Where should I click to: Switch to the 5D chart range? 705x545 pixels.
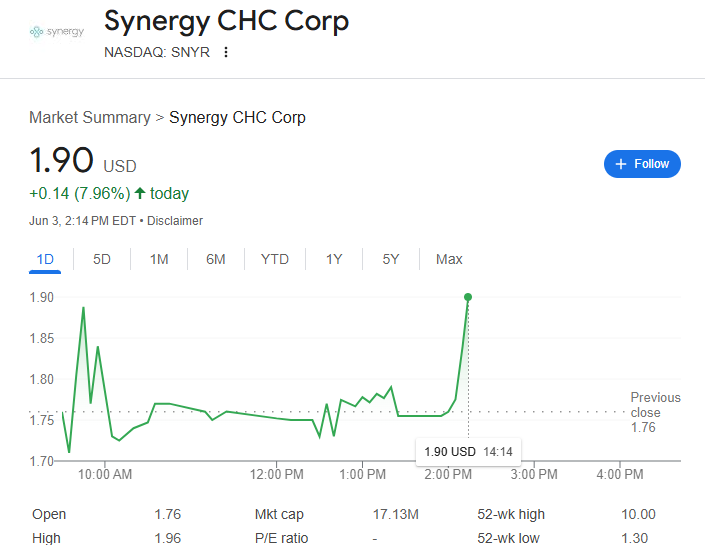pyautogui.click(x=102, y=259)
